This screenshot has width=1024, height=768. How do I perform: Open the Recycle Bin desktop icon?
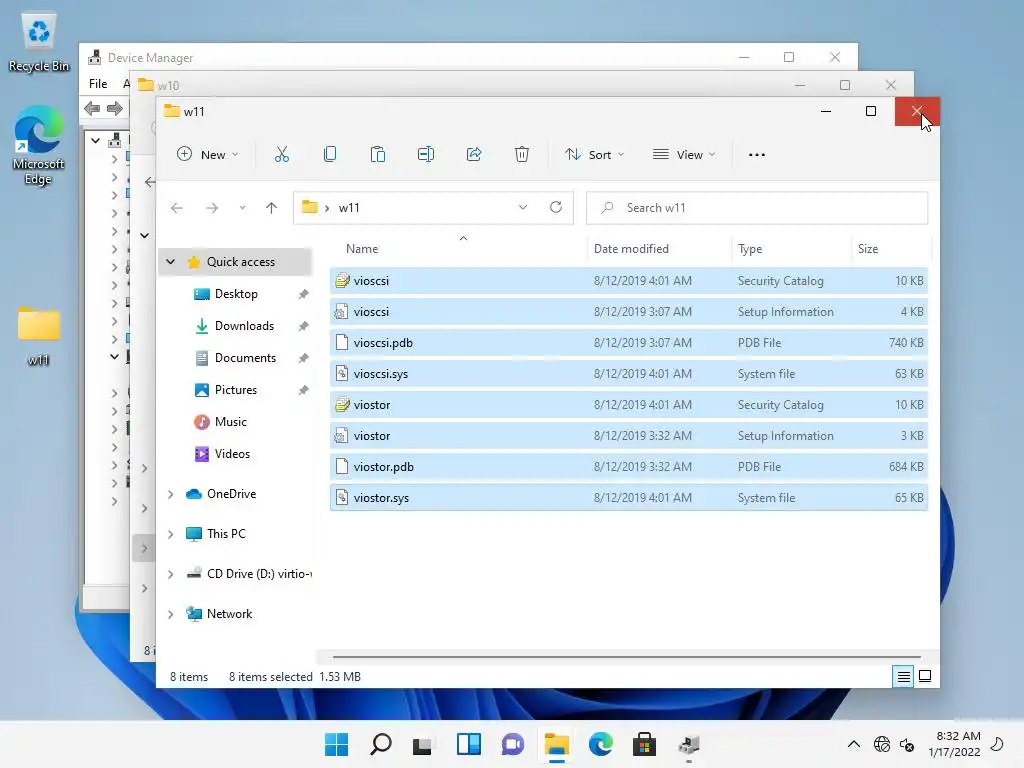tap(39, 42)
